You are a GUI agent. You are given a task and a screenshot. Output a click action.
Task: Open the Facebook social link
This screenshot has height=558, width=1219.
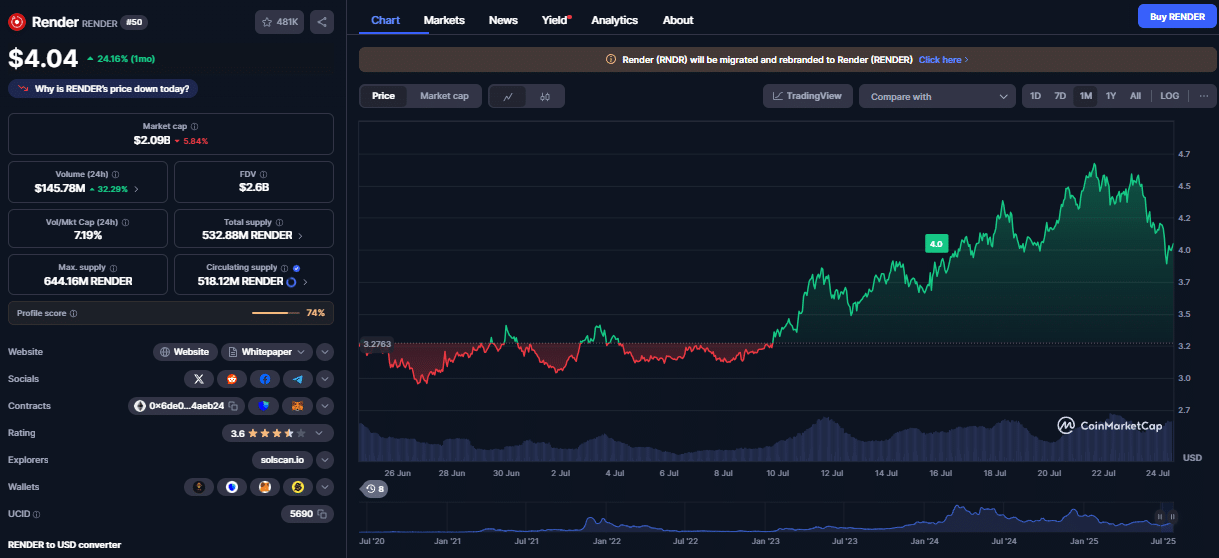pyautogui.click(x=265, y=379)
